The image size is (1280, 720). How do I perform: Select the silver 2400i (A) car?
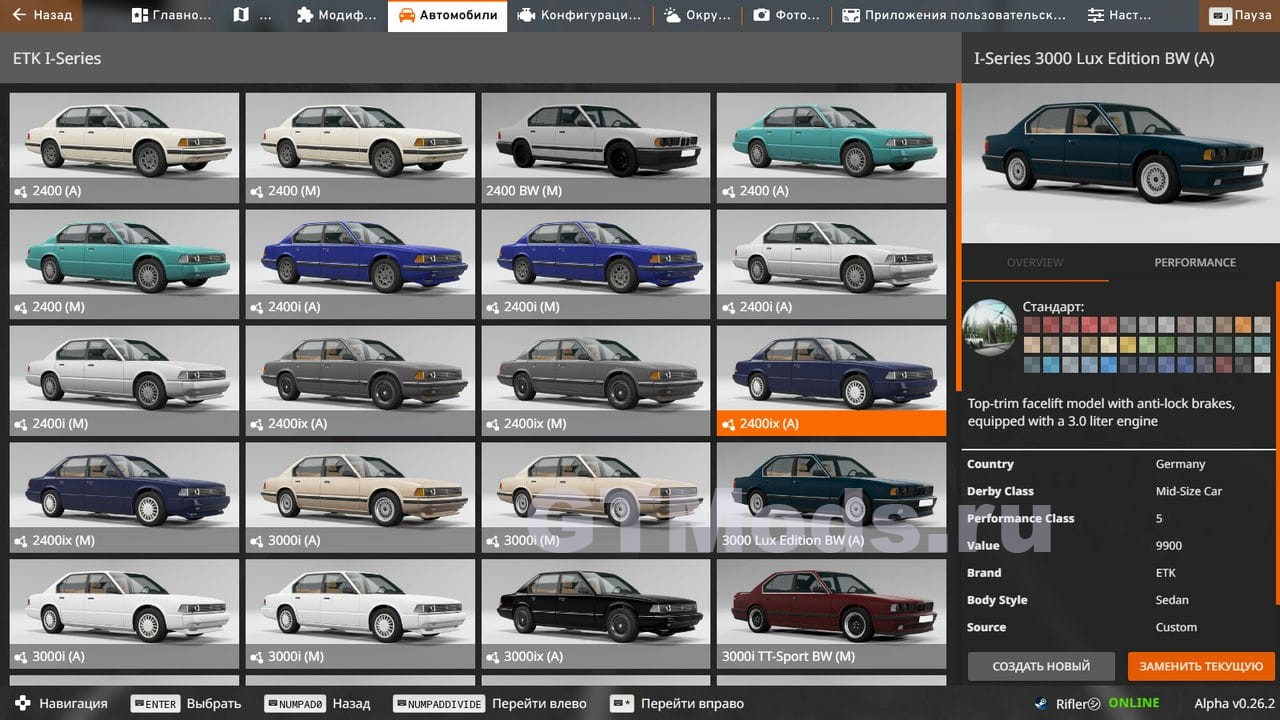point(831,264)
